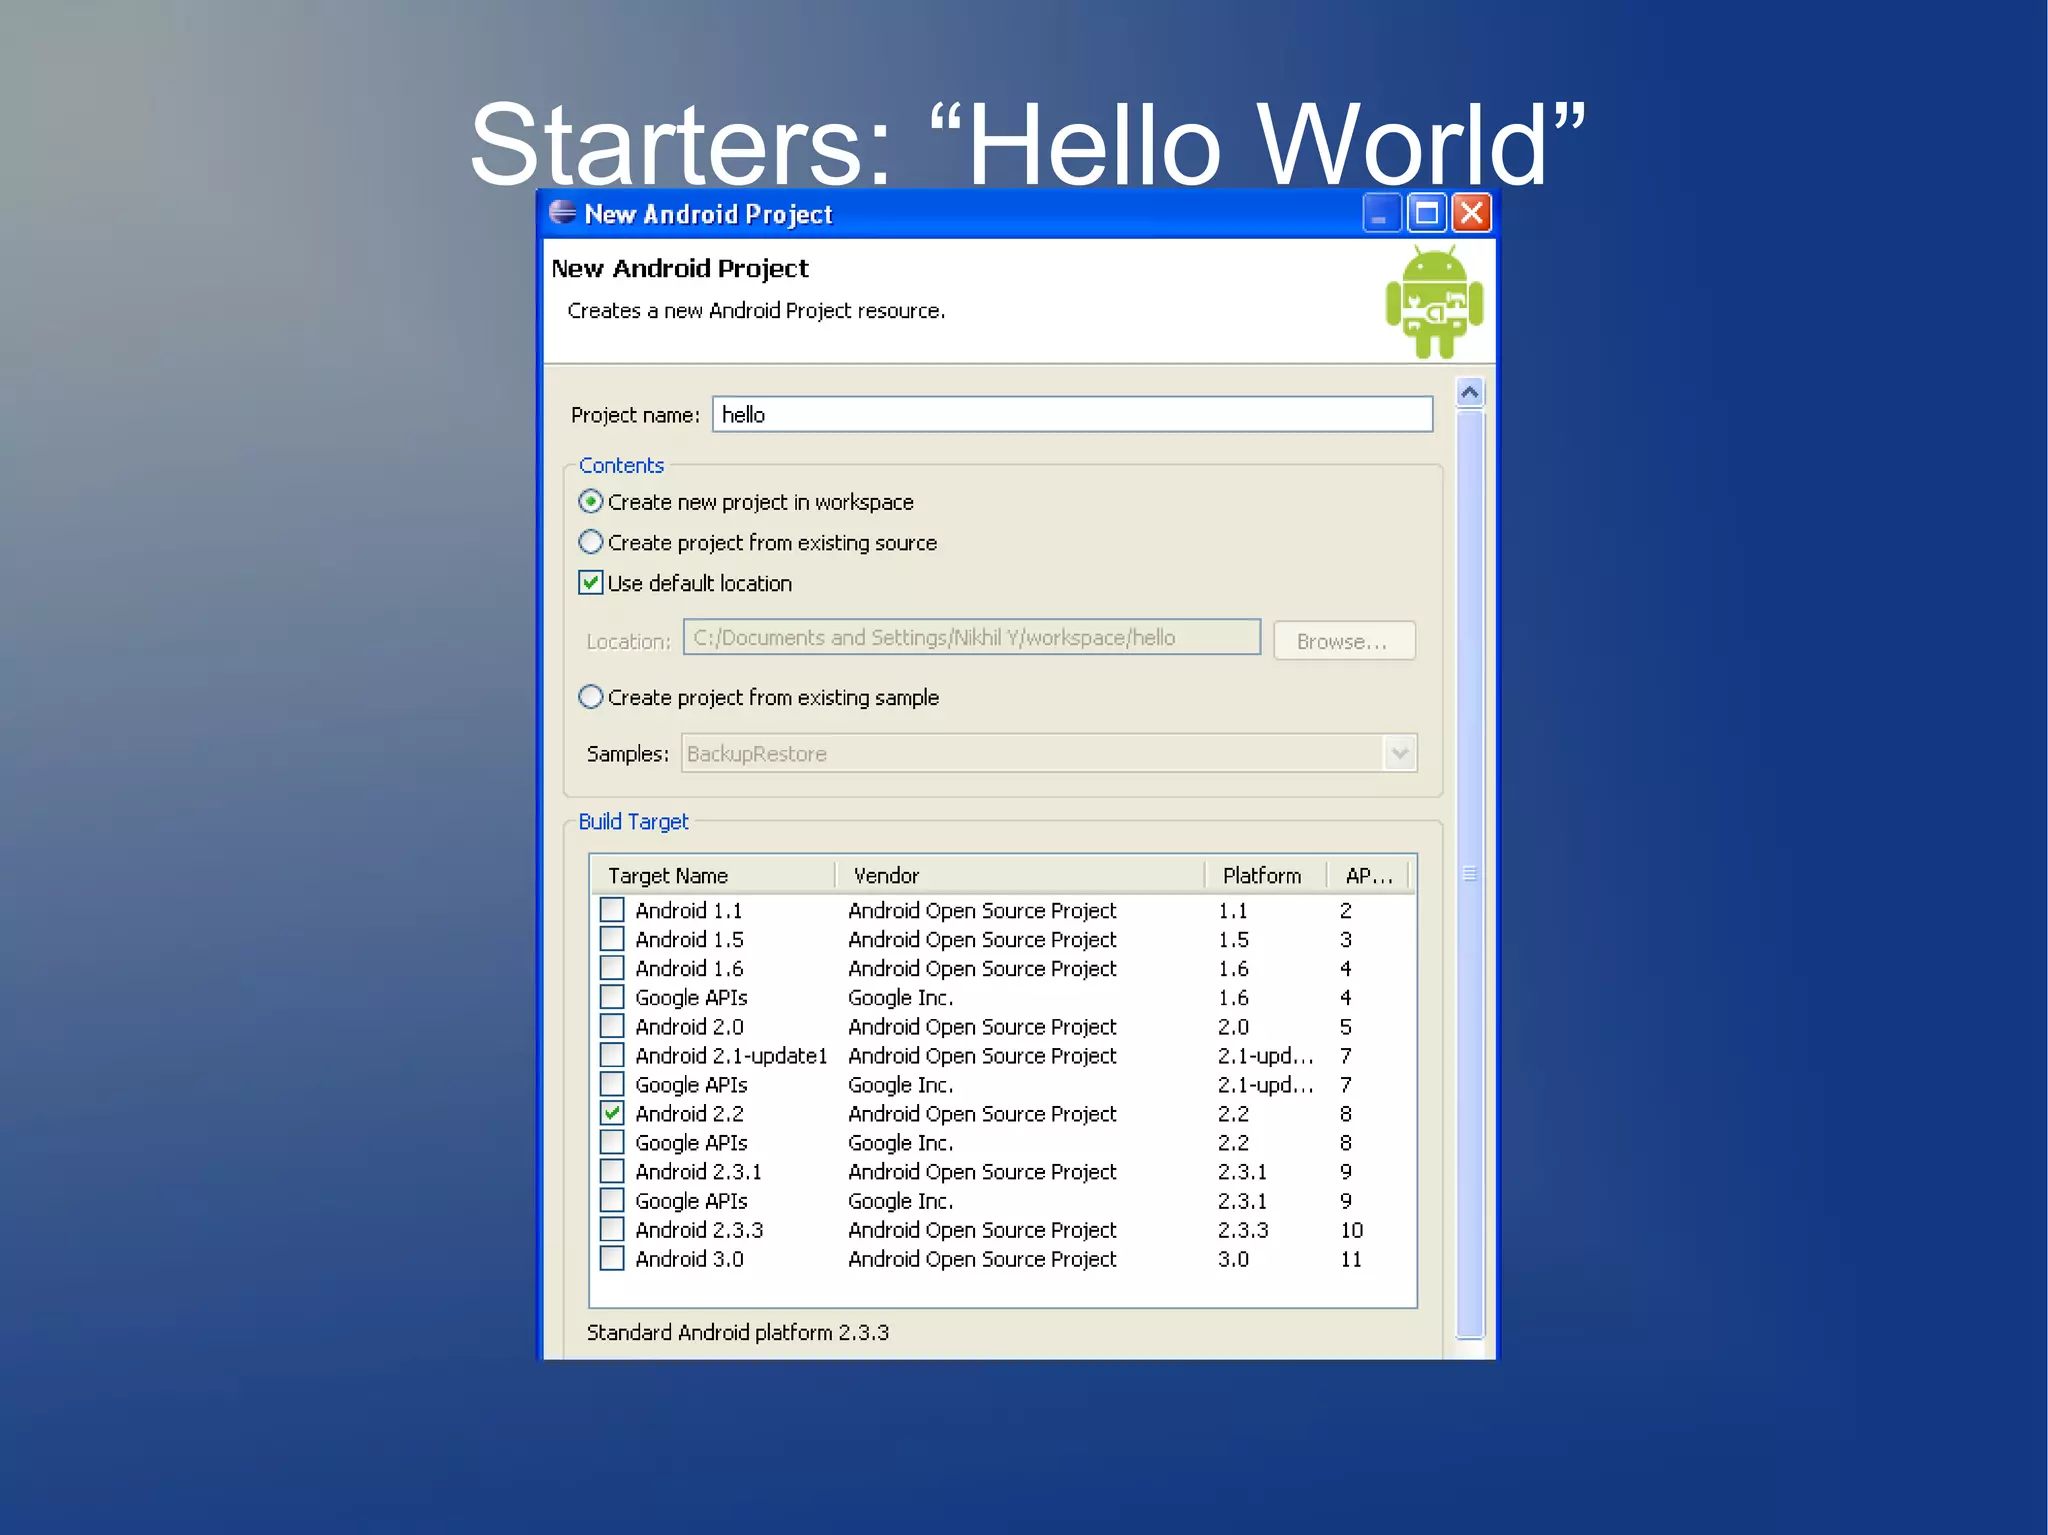The width and height of the screenshot is (2048, 1535).
Task: Check the Android 1.5 target checkbox
Action: click(x=612, y=939)
